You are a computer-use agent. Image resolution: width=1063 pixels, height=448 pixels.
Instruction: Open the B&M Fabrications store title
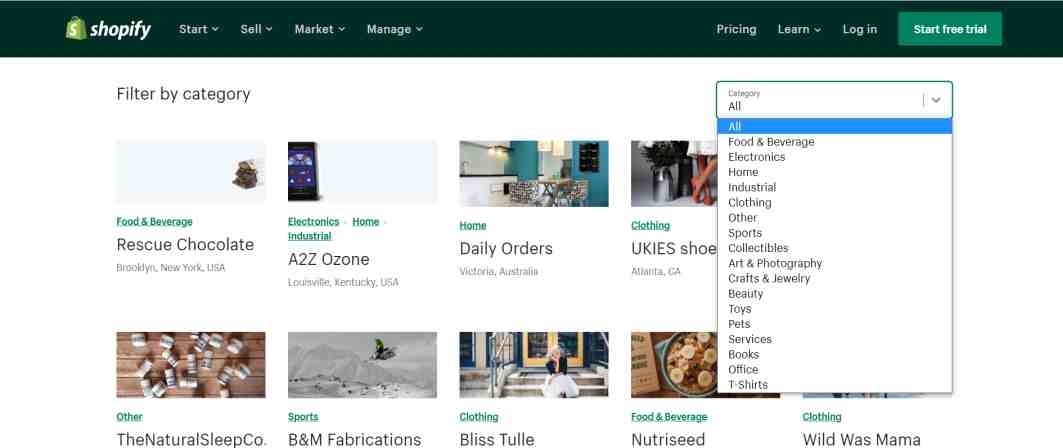click(x=355, y=439)
